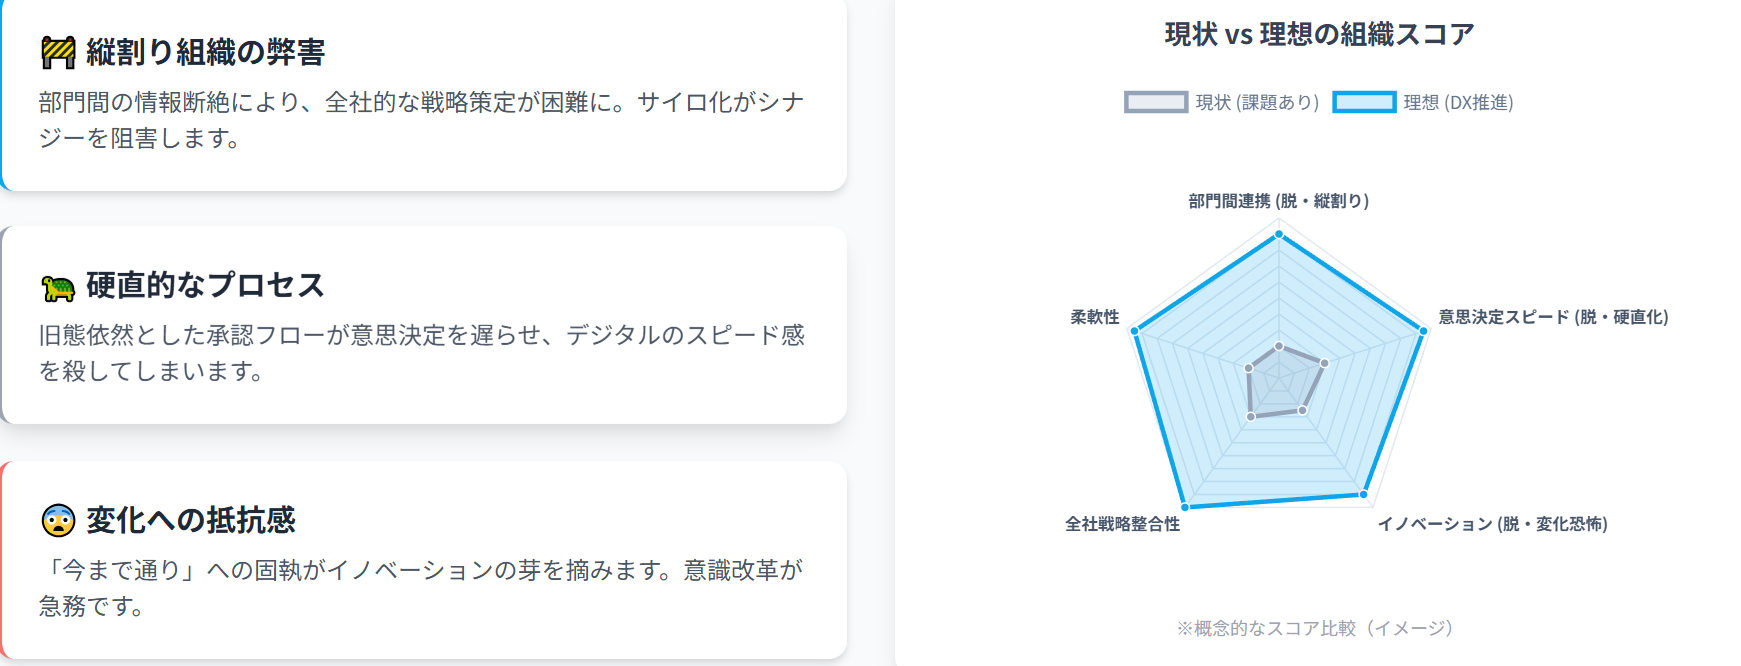Click the blue 理想 legend color box

[1364, 102]
